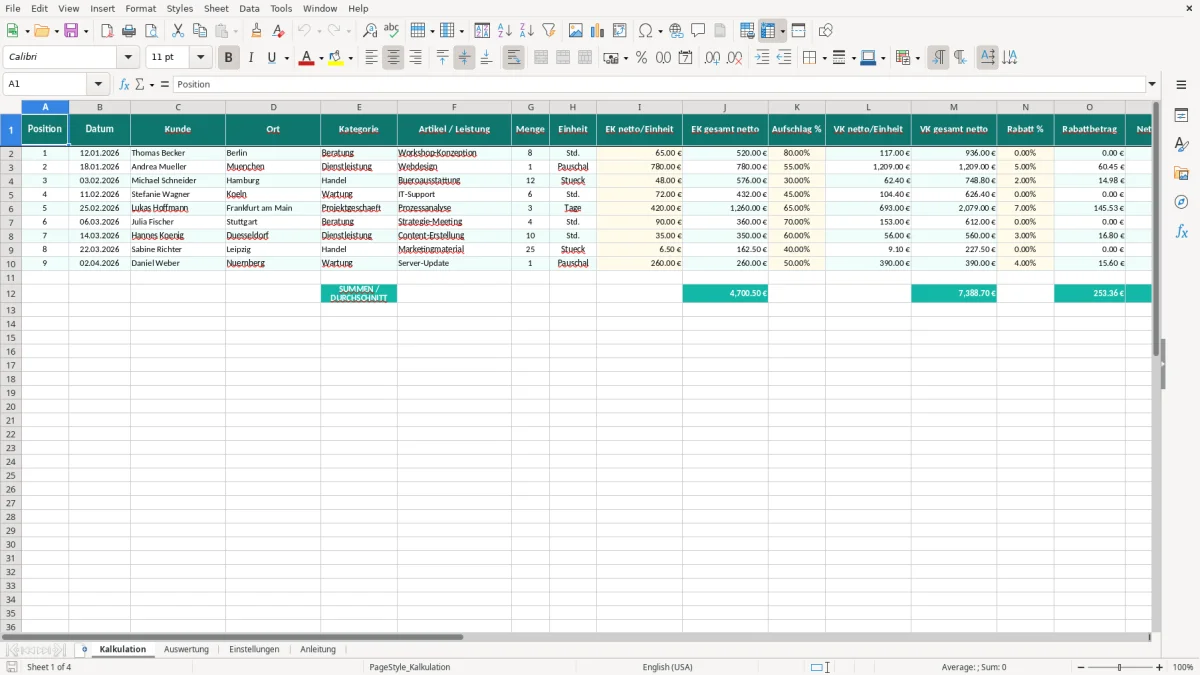Open Font Size dropdown arrow
This screenshot has height=675, width=1200.
[200, 58]
